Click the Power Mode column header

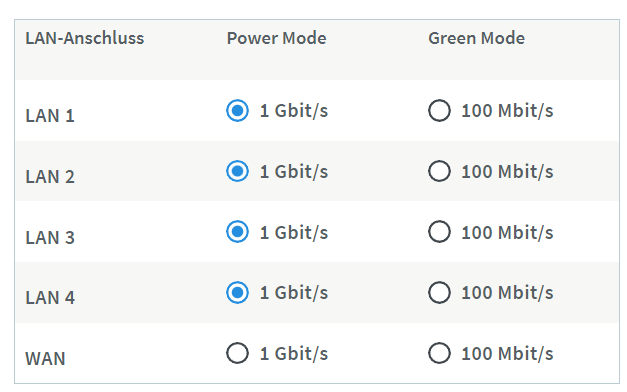point(276,38)
